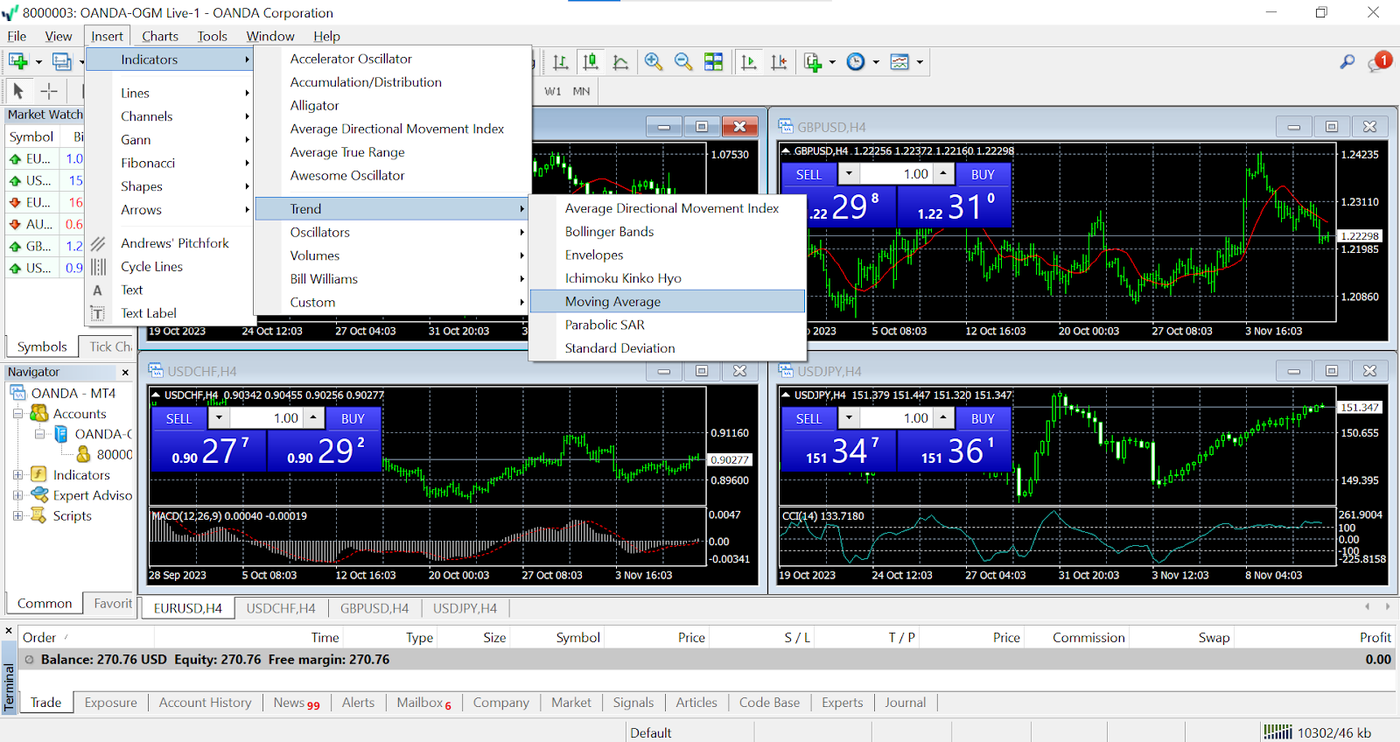Toggle the chart shift
Viewport: 1400px width, 742px height.
click(779, 61)
